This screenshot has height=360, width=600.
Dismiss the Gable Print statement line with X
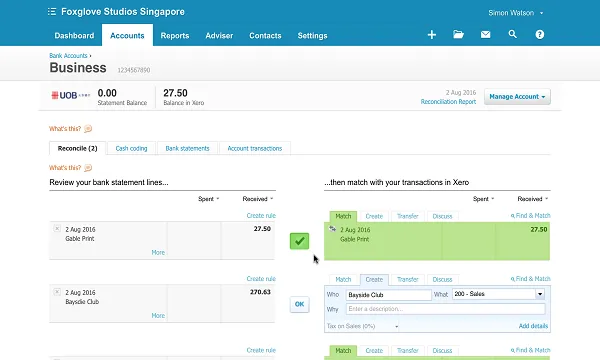pos(57,228)
